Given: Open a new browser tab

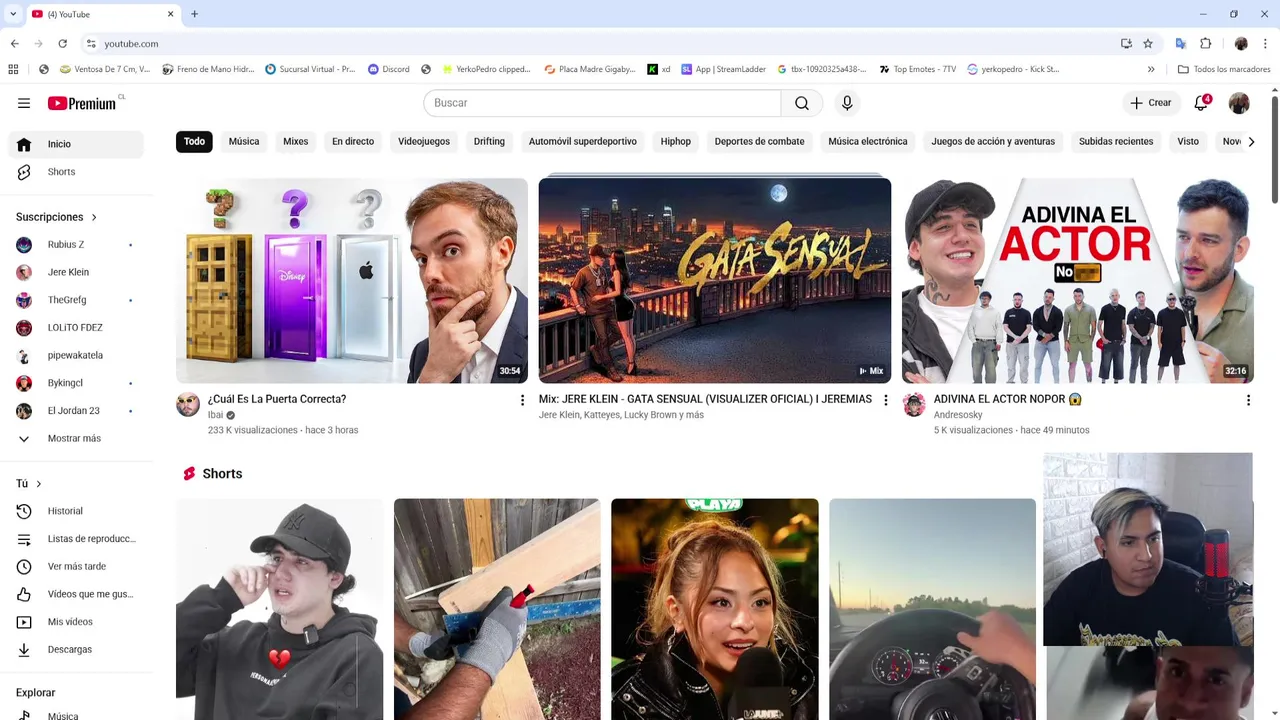Looking at the screenshot, I should point(194,14).
